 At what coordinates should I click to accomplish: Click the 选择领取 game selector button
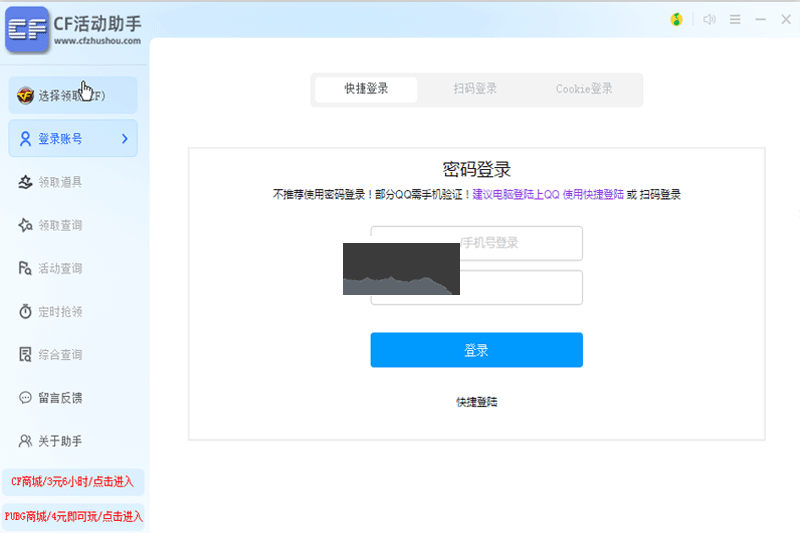[x=73, y=95]
